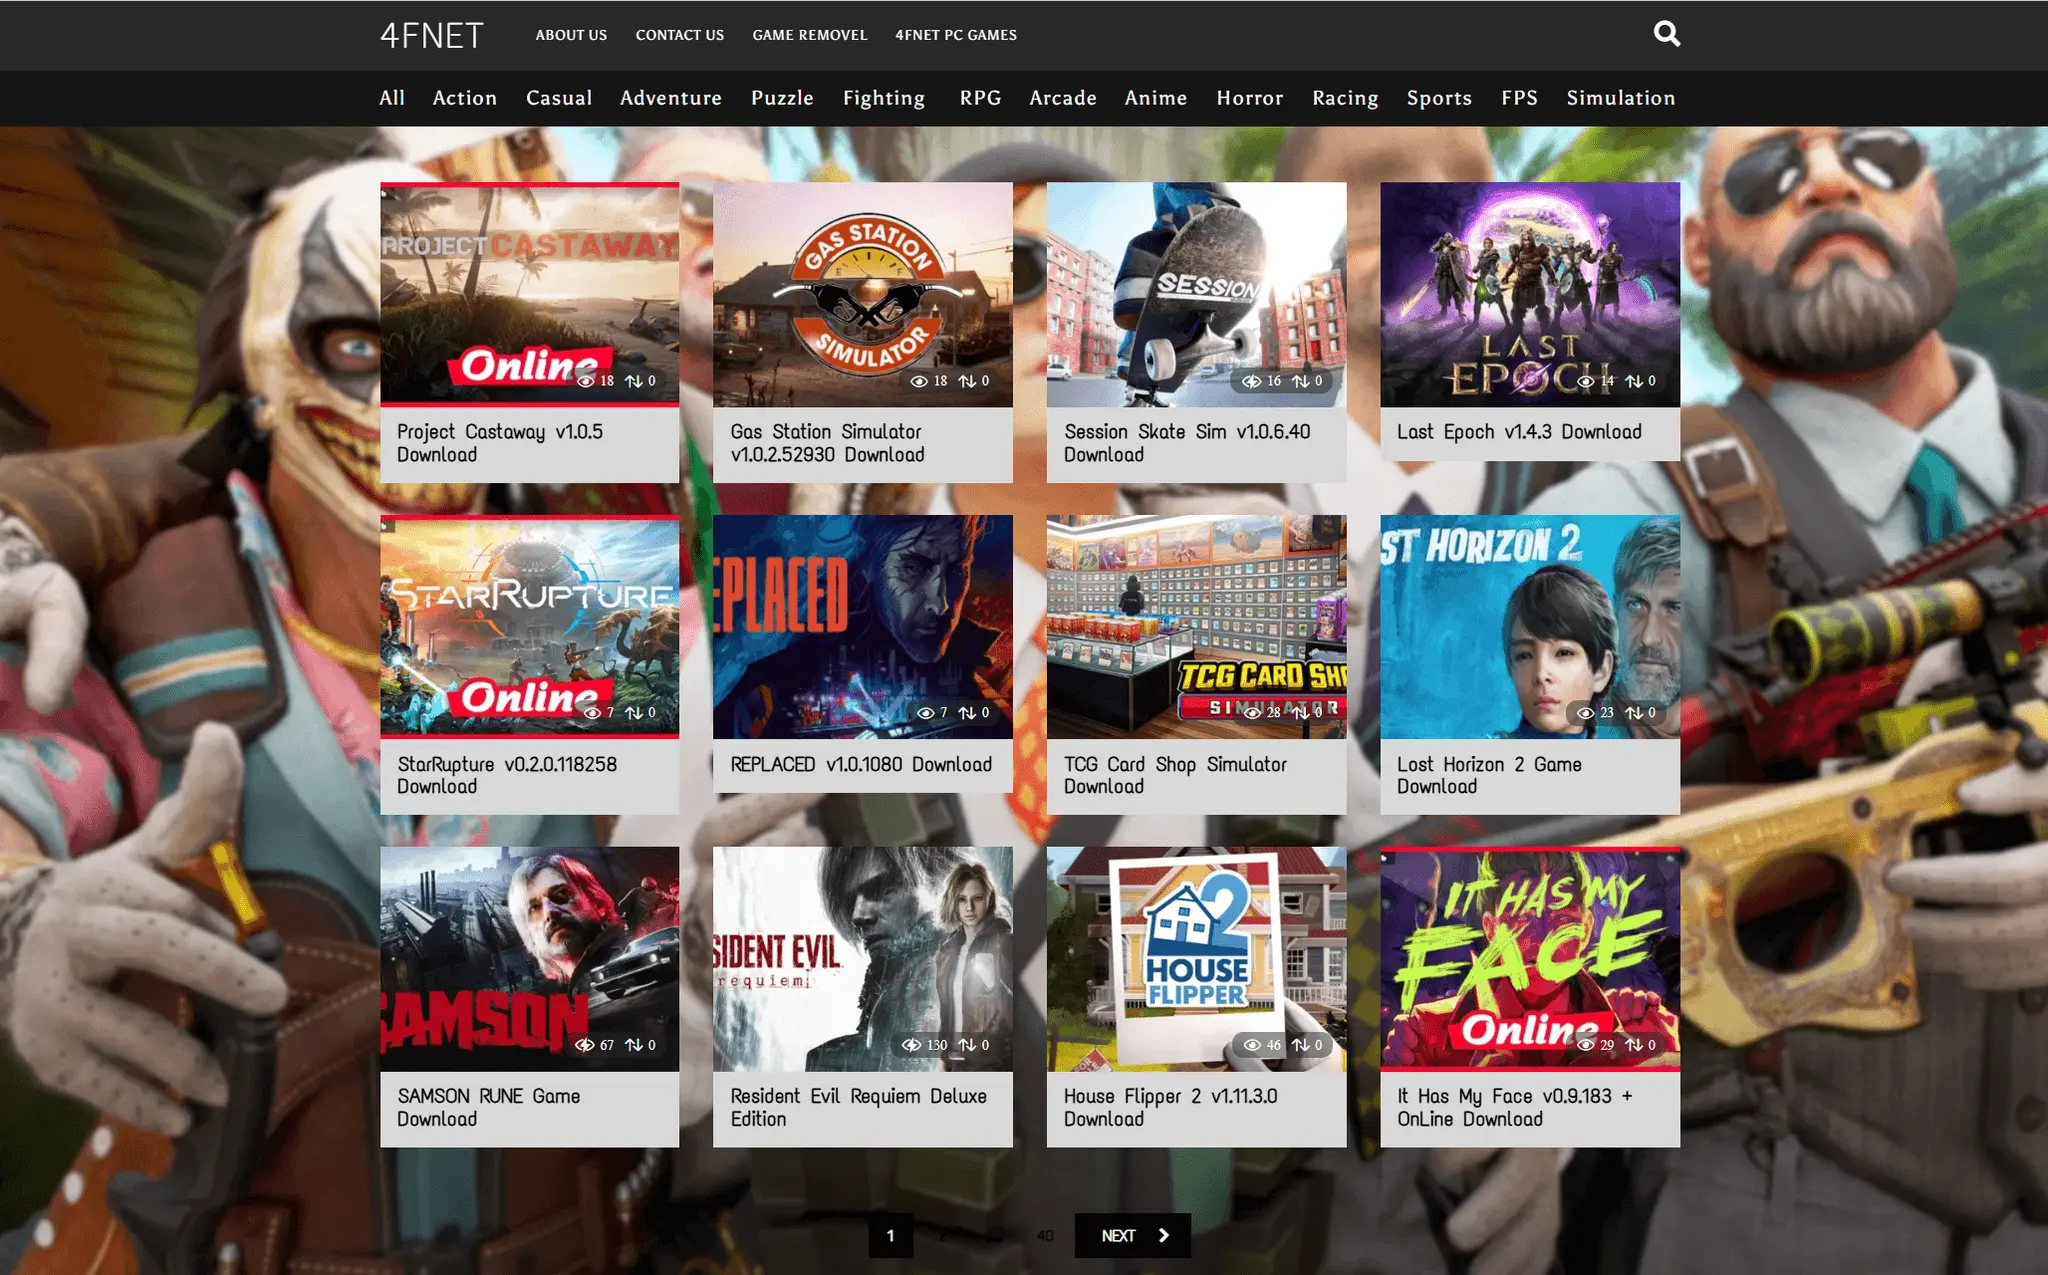Click House Flipper 2 v1.11.3.0 Download title
The width and height of the screenshot is (2048, 1275).
tap(1170, 1107)
